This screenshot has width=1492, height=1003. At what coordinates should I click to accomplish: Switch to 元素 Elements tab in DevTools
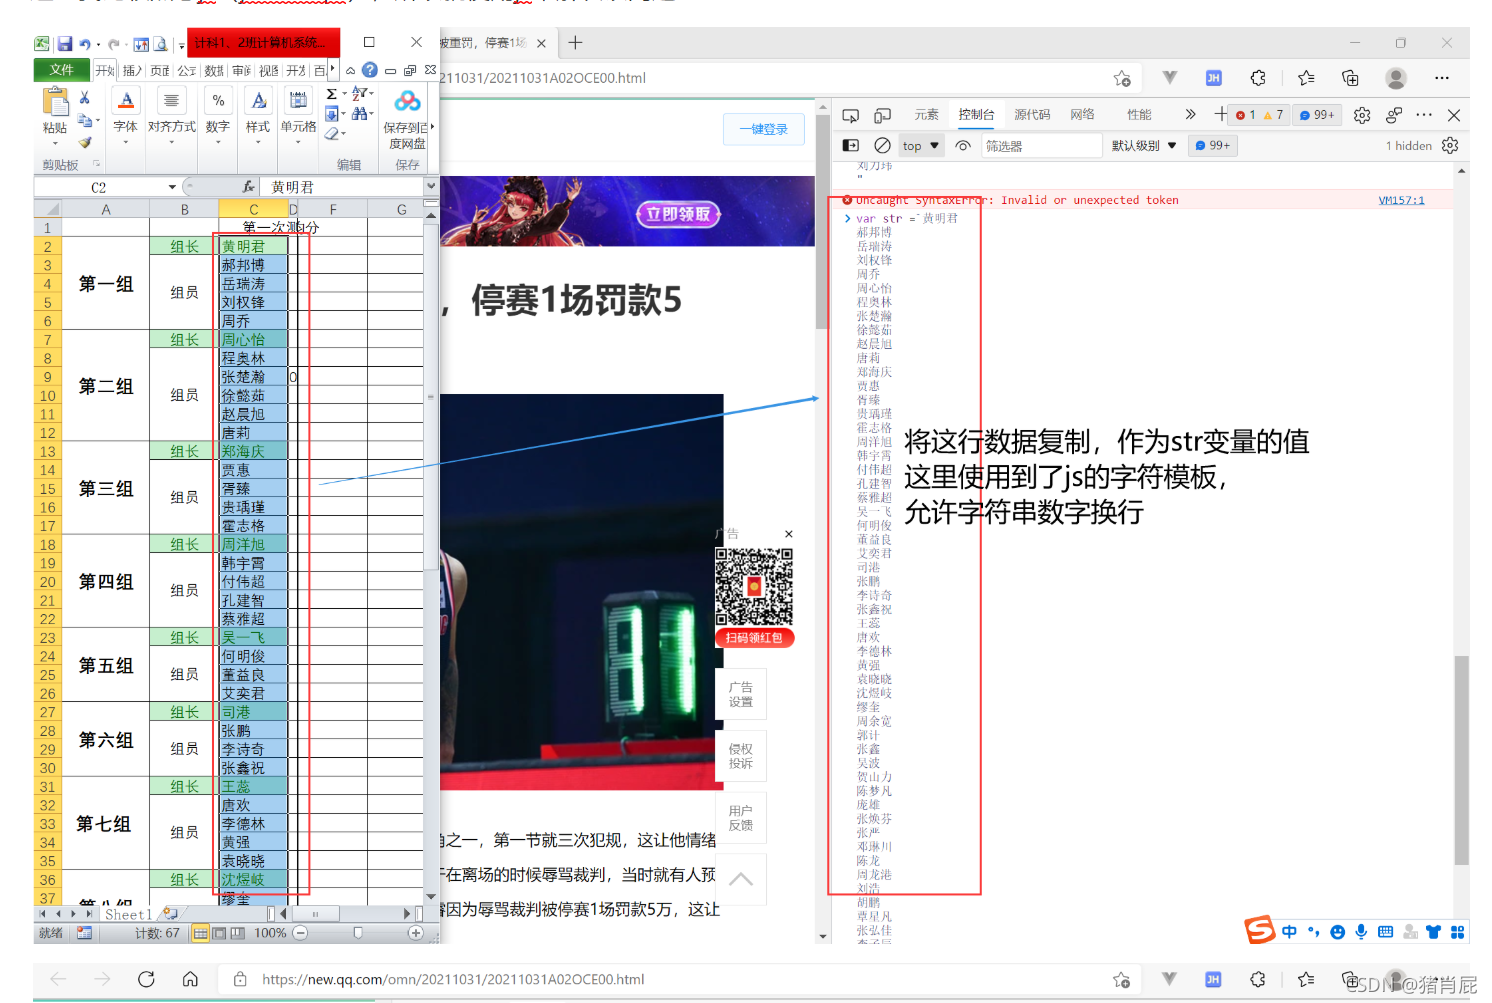click(x=926, y=115)
